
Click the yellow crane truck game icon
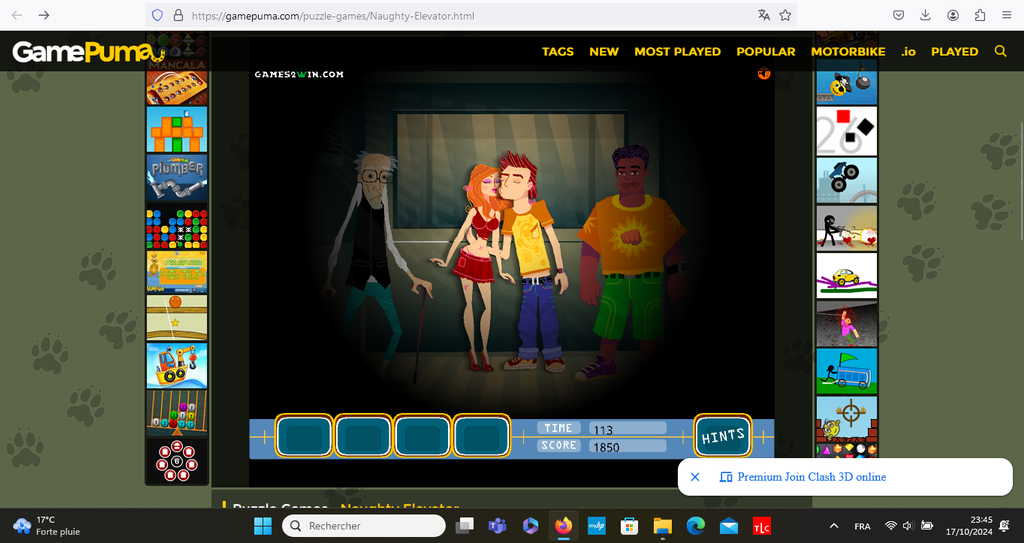177,365
